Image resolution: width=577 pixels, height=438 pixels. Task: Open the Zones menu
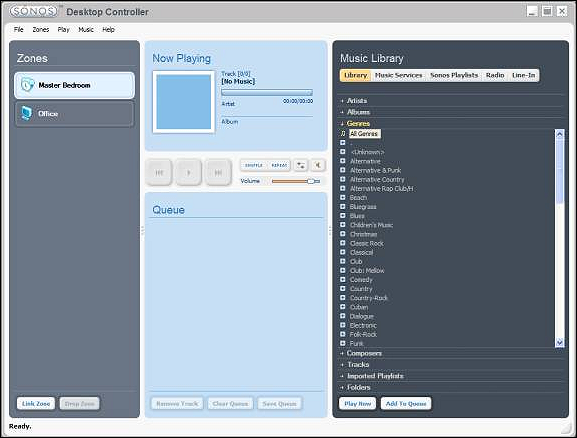point(41,29)
